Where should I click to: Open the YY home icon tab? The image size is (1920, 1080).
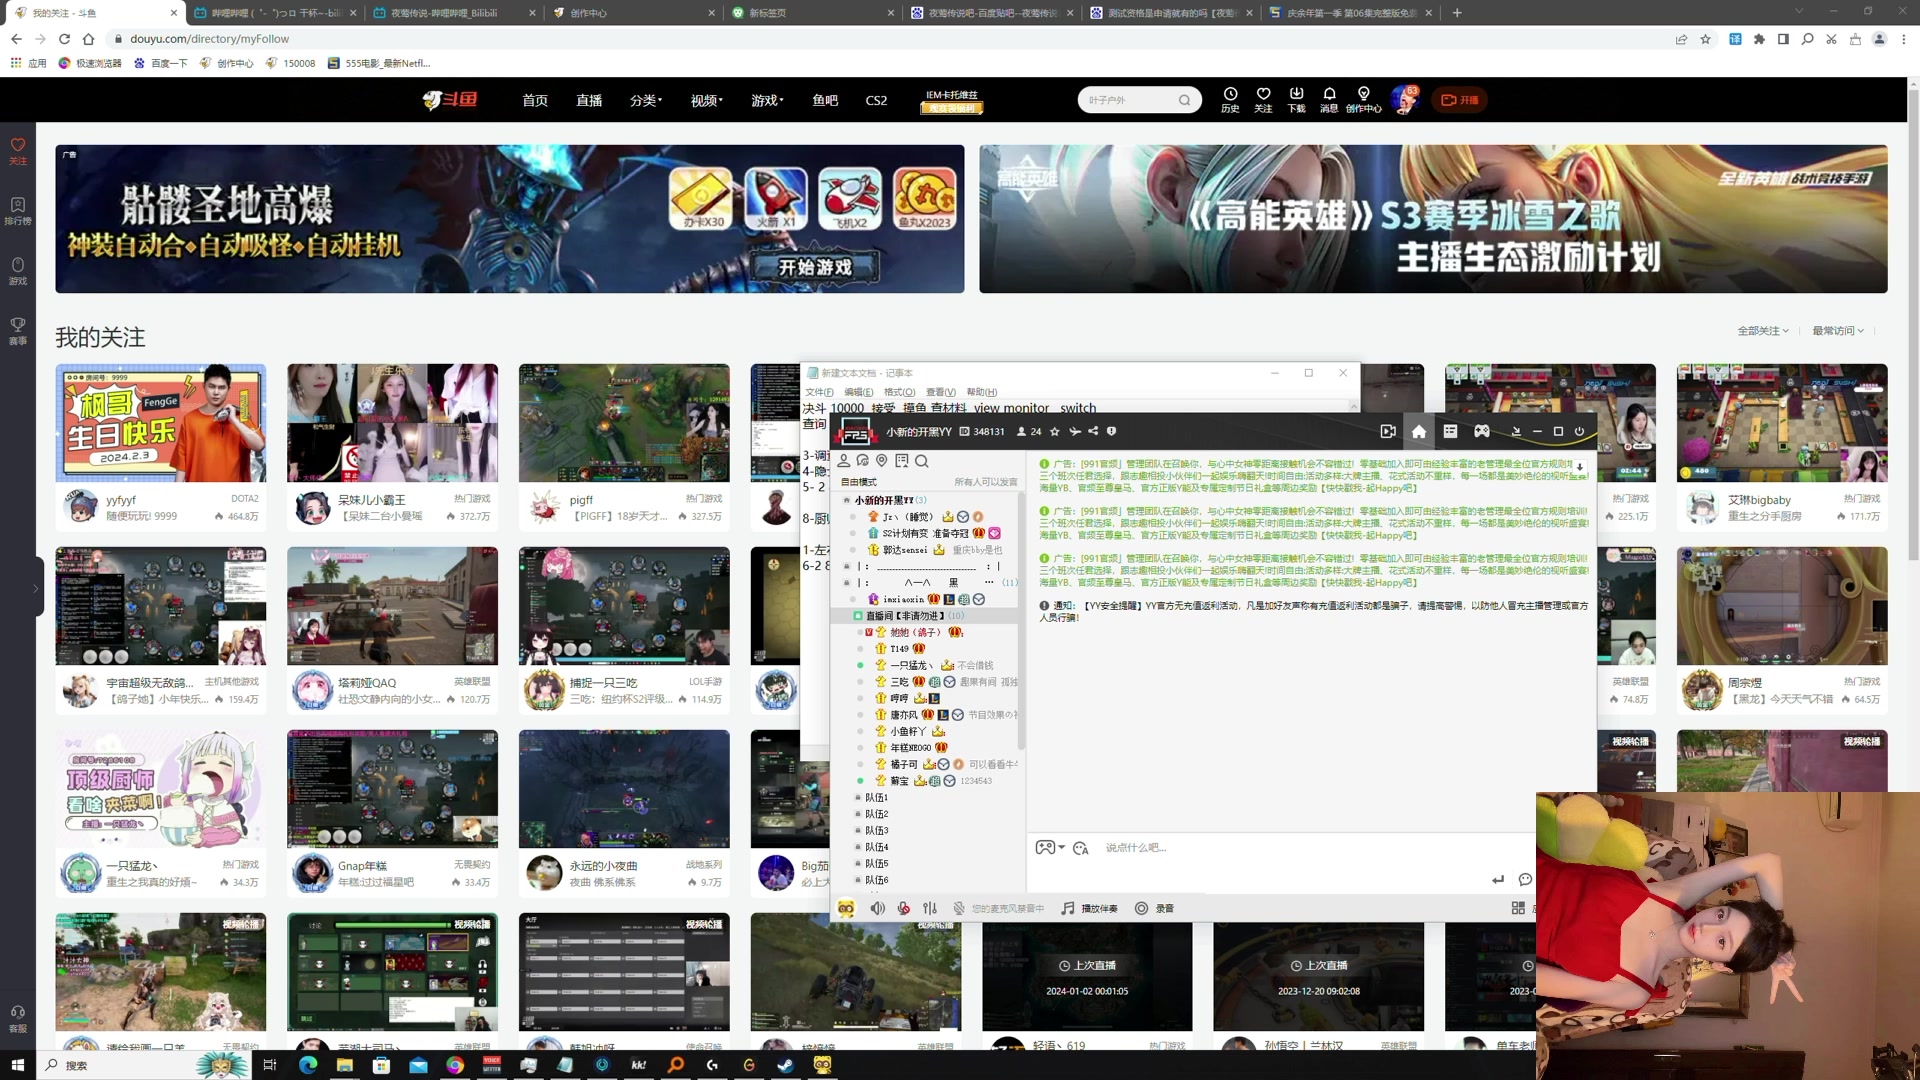[1418, 431]
